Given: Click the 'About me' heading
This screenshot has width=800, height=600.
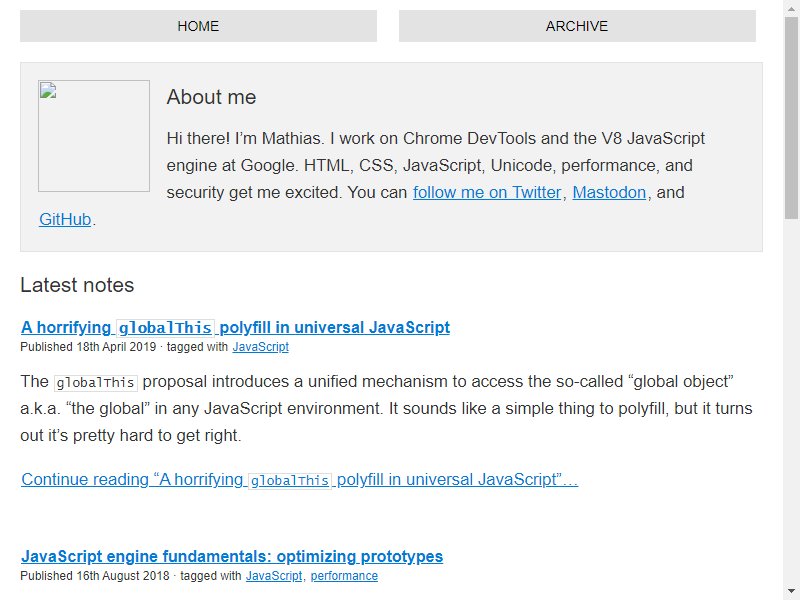Looking at the screenshot, I should click(211, 97).
